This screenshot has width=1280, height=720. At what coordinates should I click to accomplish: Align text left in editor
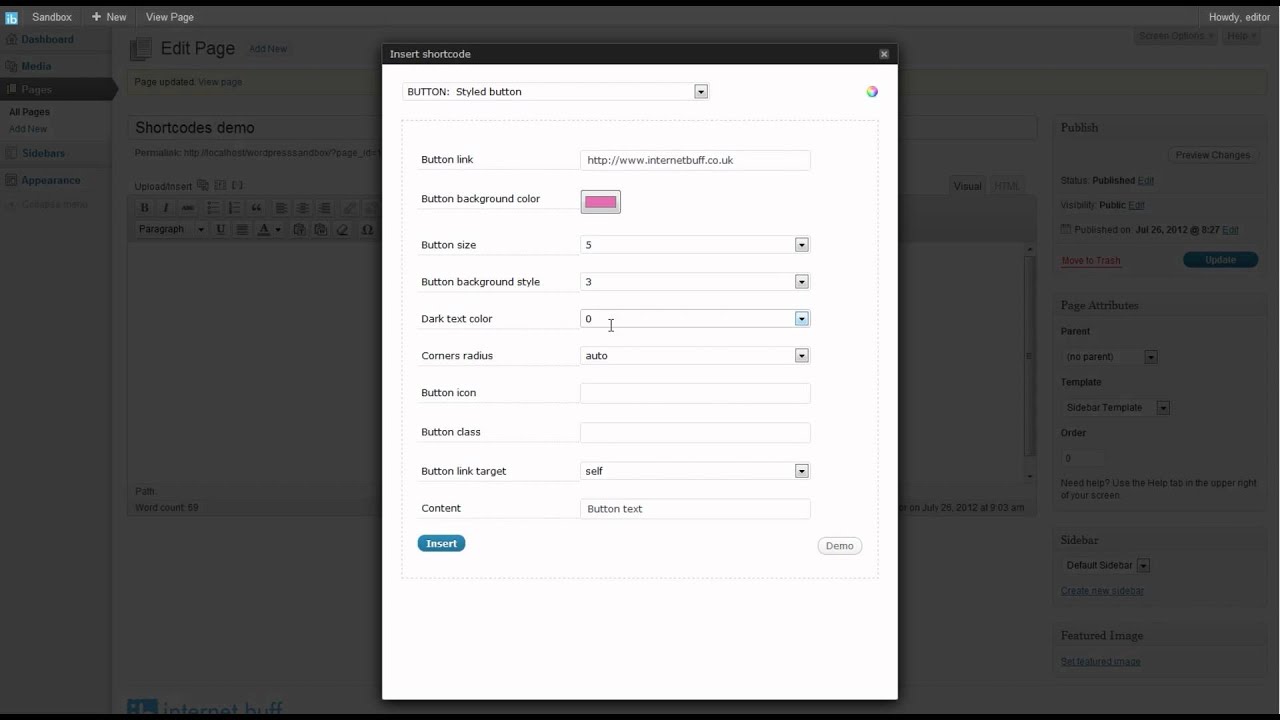[x=280, y=208]
